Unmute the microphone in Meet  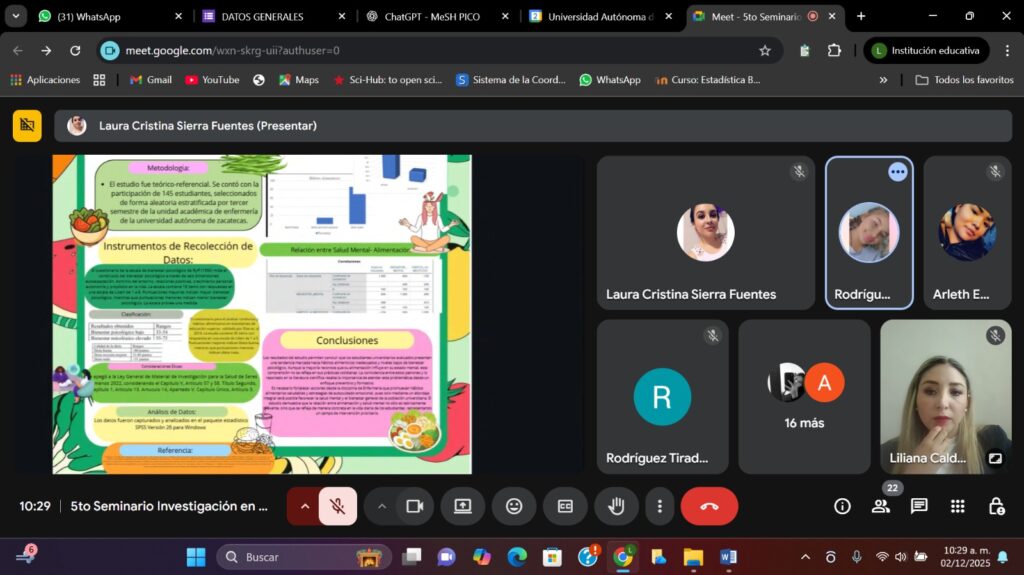click(338, 506)
